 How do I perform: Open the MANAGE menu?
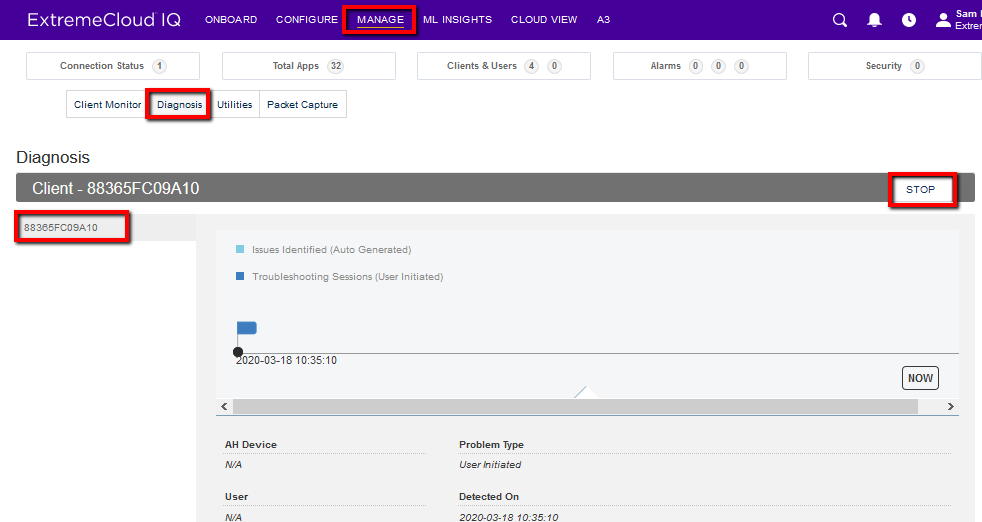click(x=380, y=20)
